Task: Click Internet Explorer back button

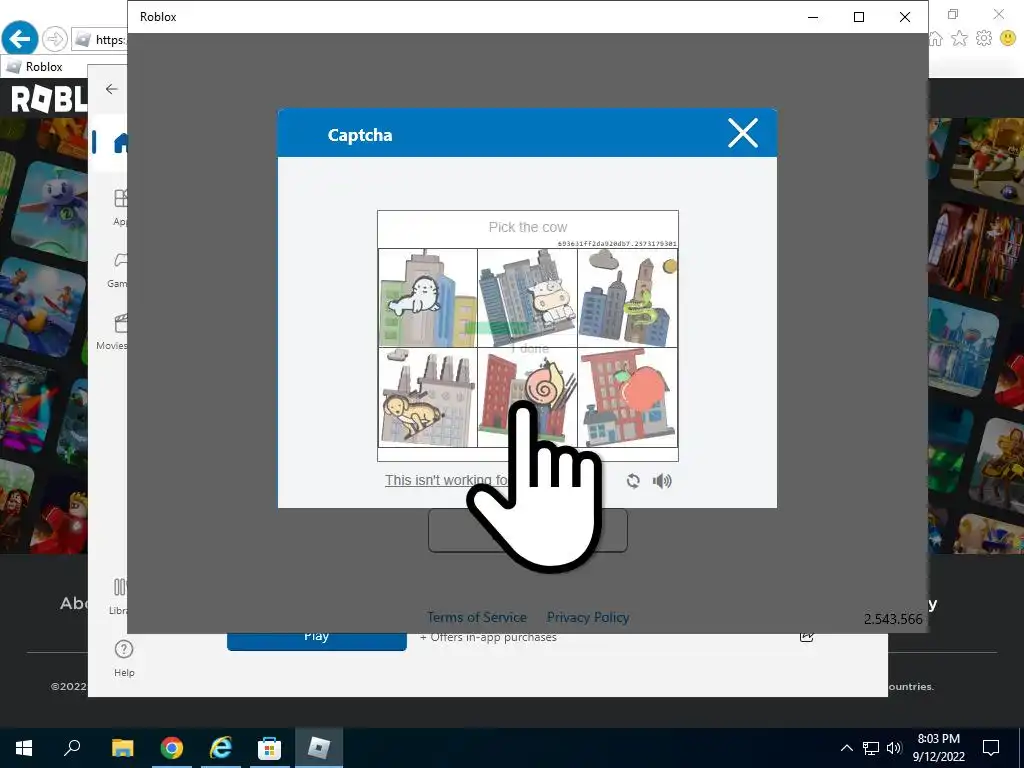Action: (x=20, y=39)
